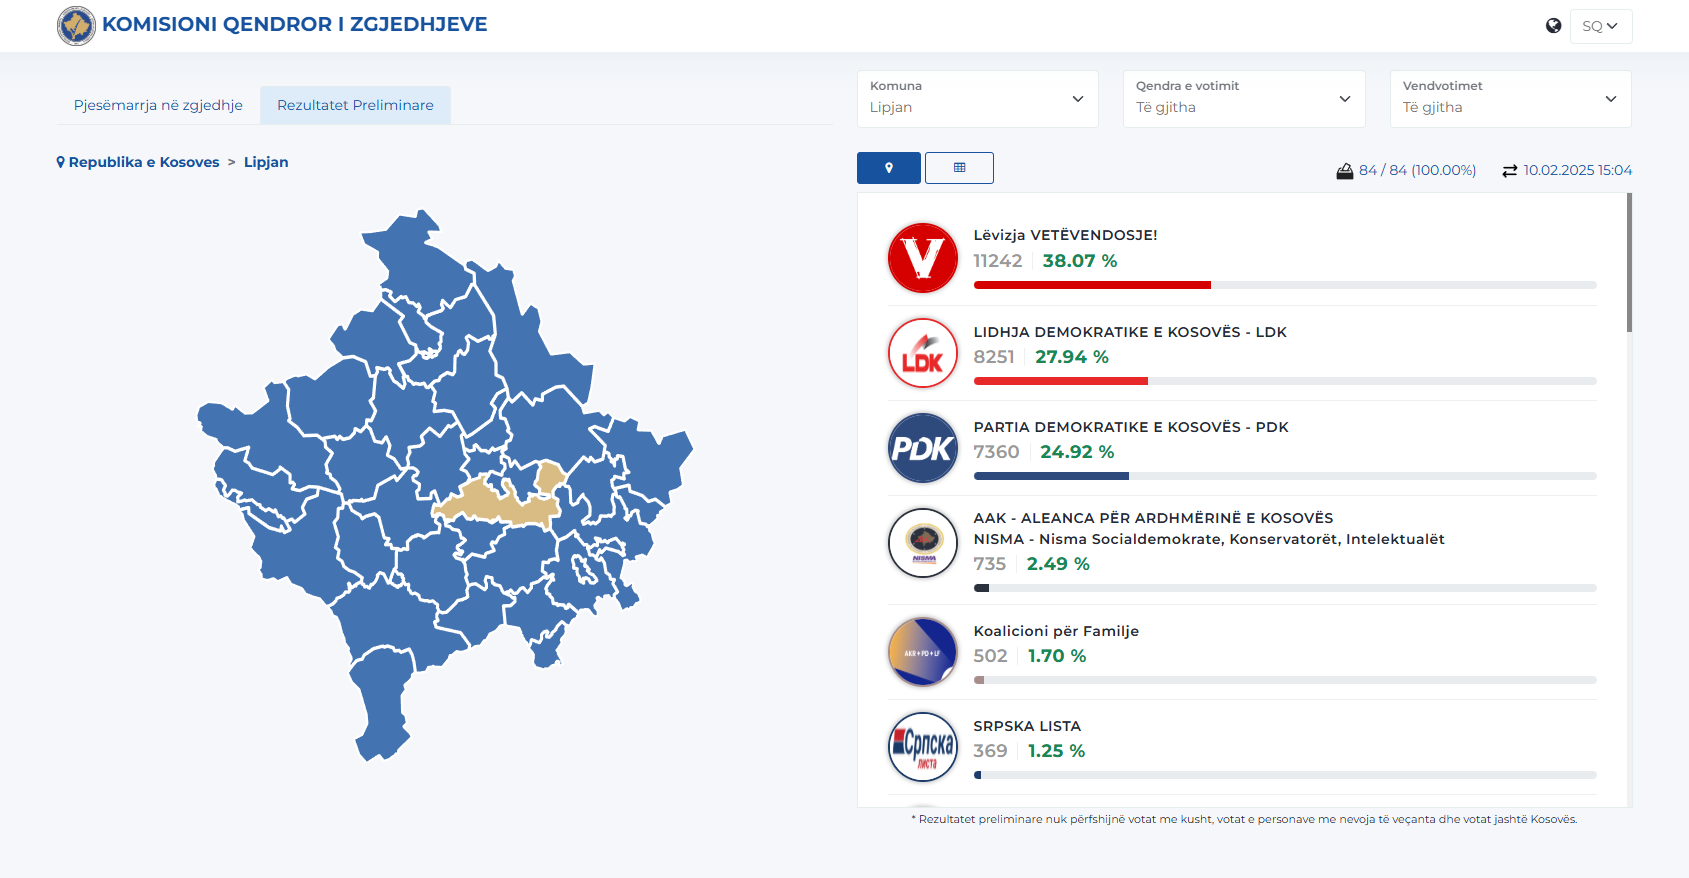Click the 502 vote count
The width and height of the screenshot is (1689, 878).
991,656
